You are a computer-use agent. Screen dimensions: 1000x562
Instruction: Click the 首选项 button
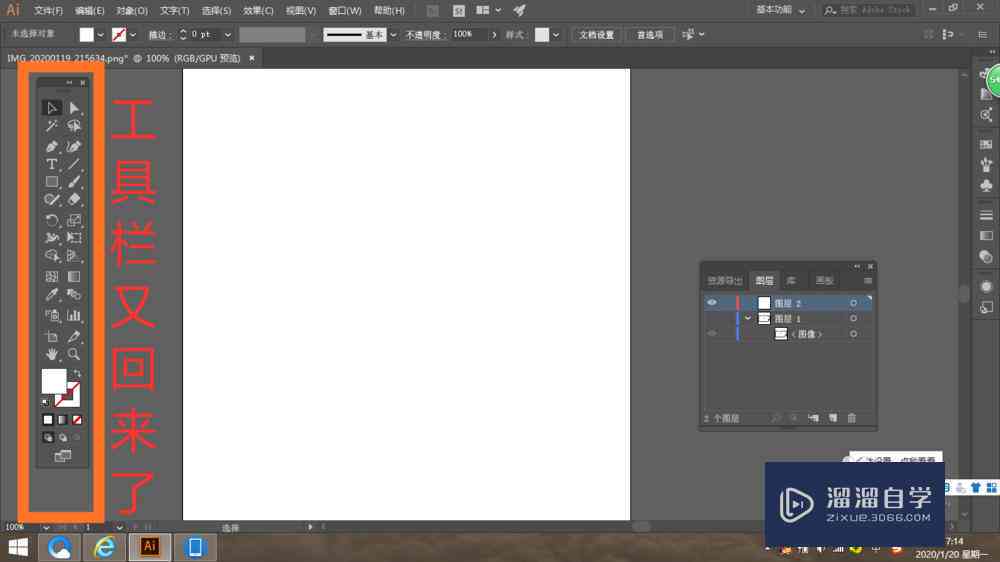click(x=650, y=35)
